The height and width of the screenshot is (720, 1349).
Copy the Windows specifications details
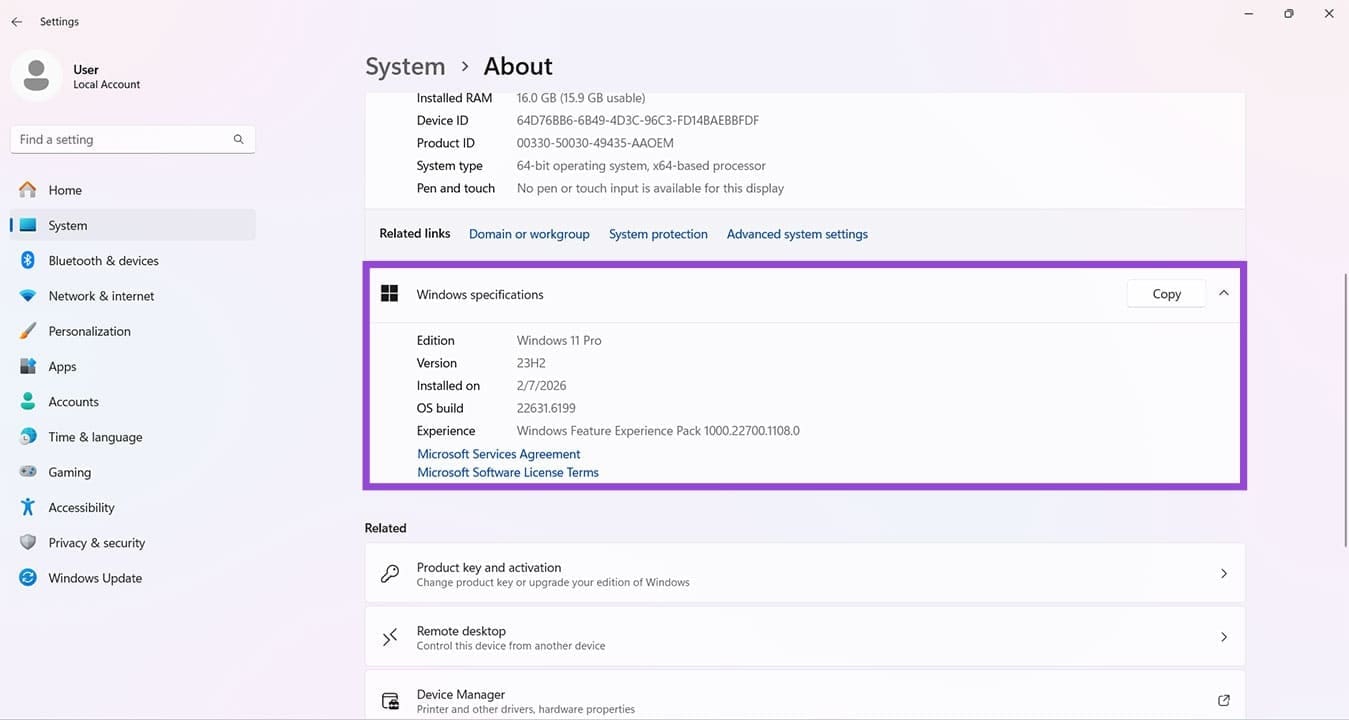pyautogui.click(x=1165, y=293)
